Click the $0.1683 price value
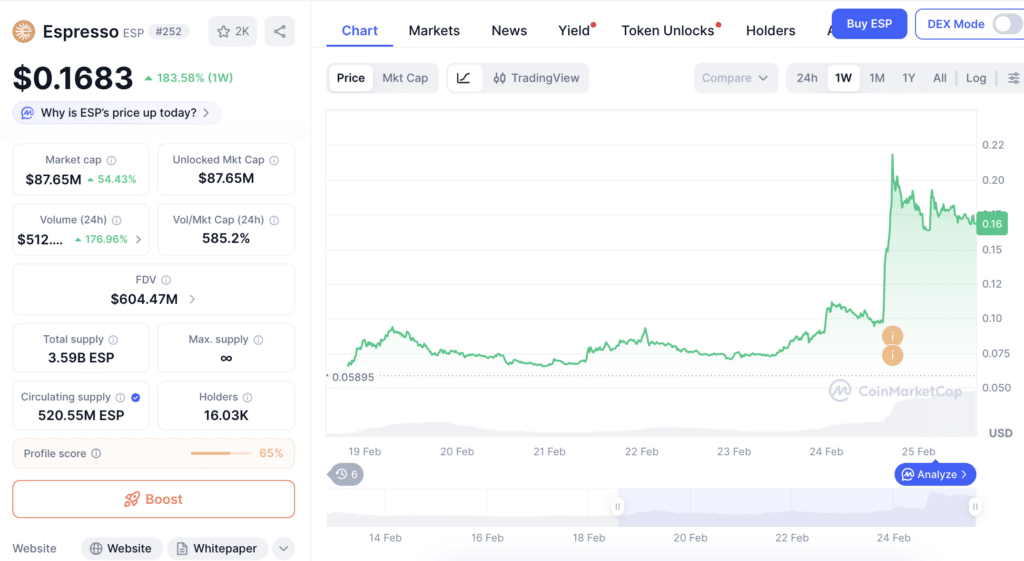1024x561 pixels. point(73,78)
